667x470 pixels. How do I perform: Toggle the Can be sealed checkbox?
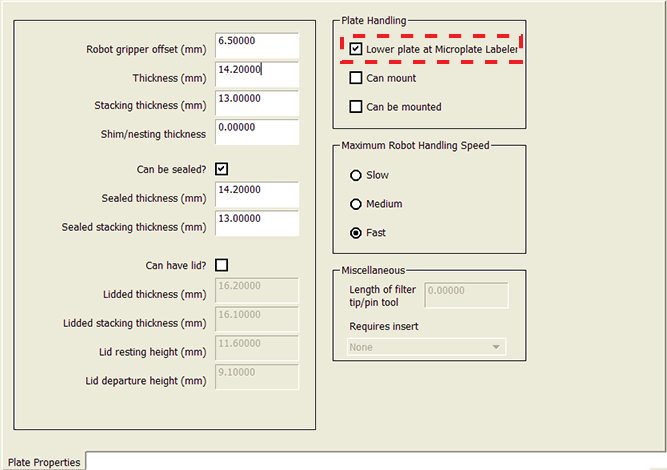222,169
